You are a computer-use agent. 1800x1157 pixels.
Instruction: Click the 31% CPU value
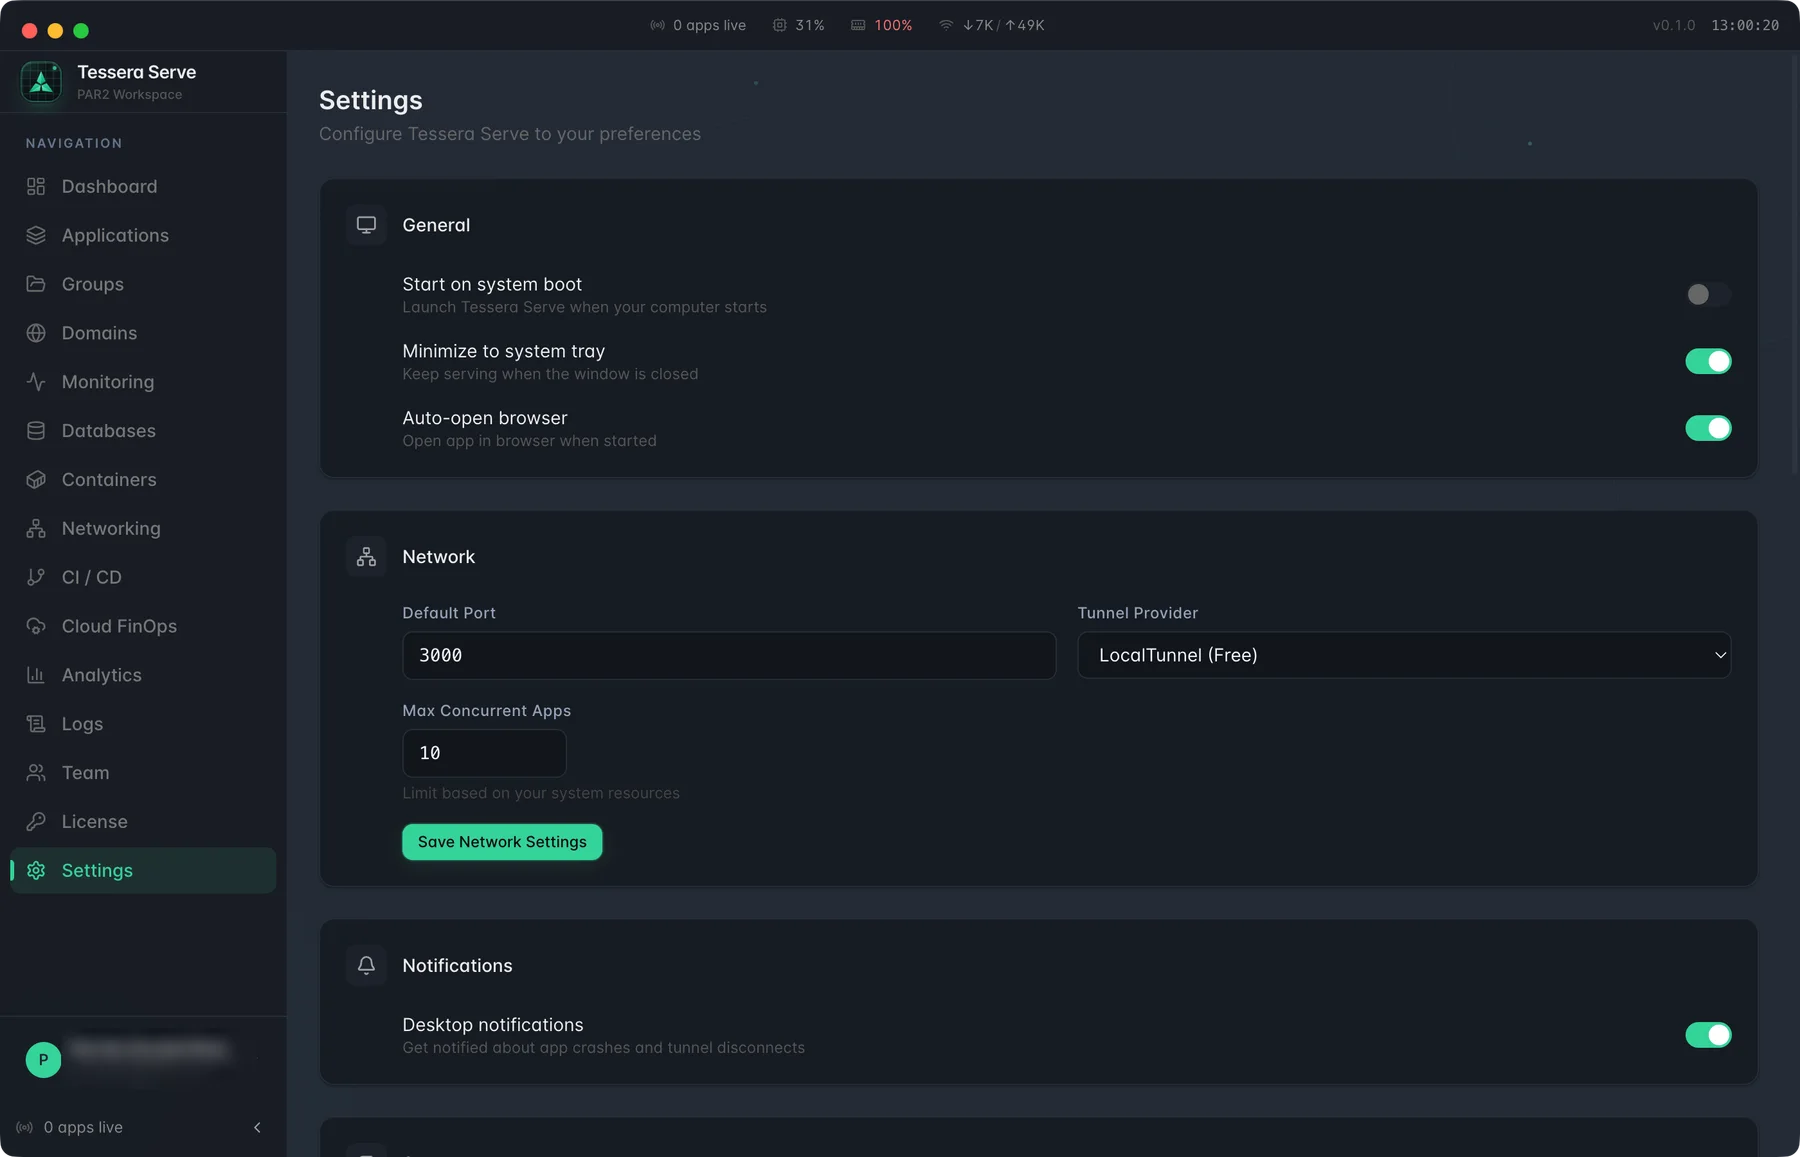click(810, 25)
